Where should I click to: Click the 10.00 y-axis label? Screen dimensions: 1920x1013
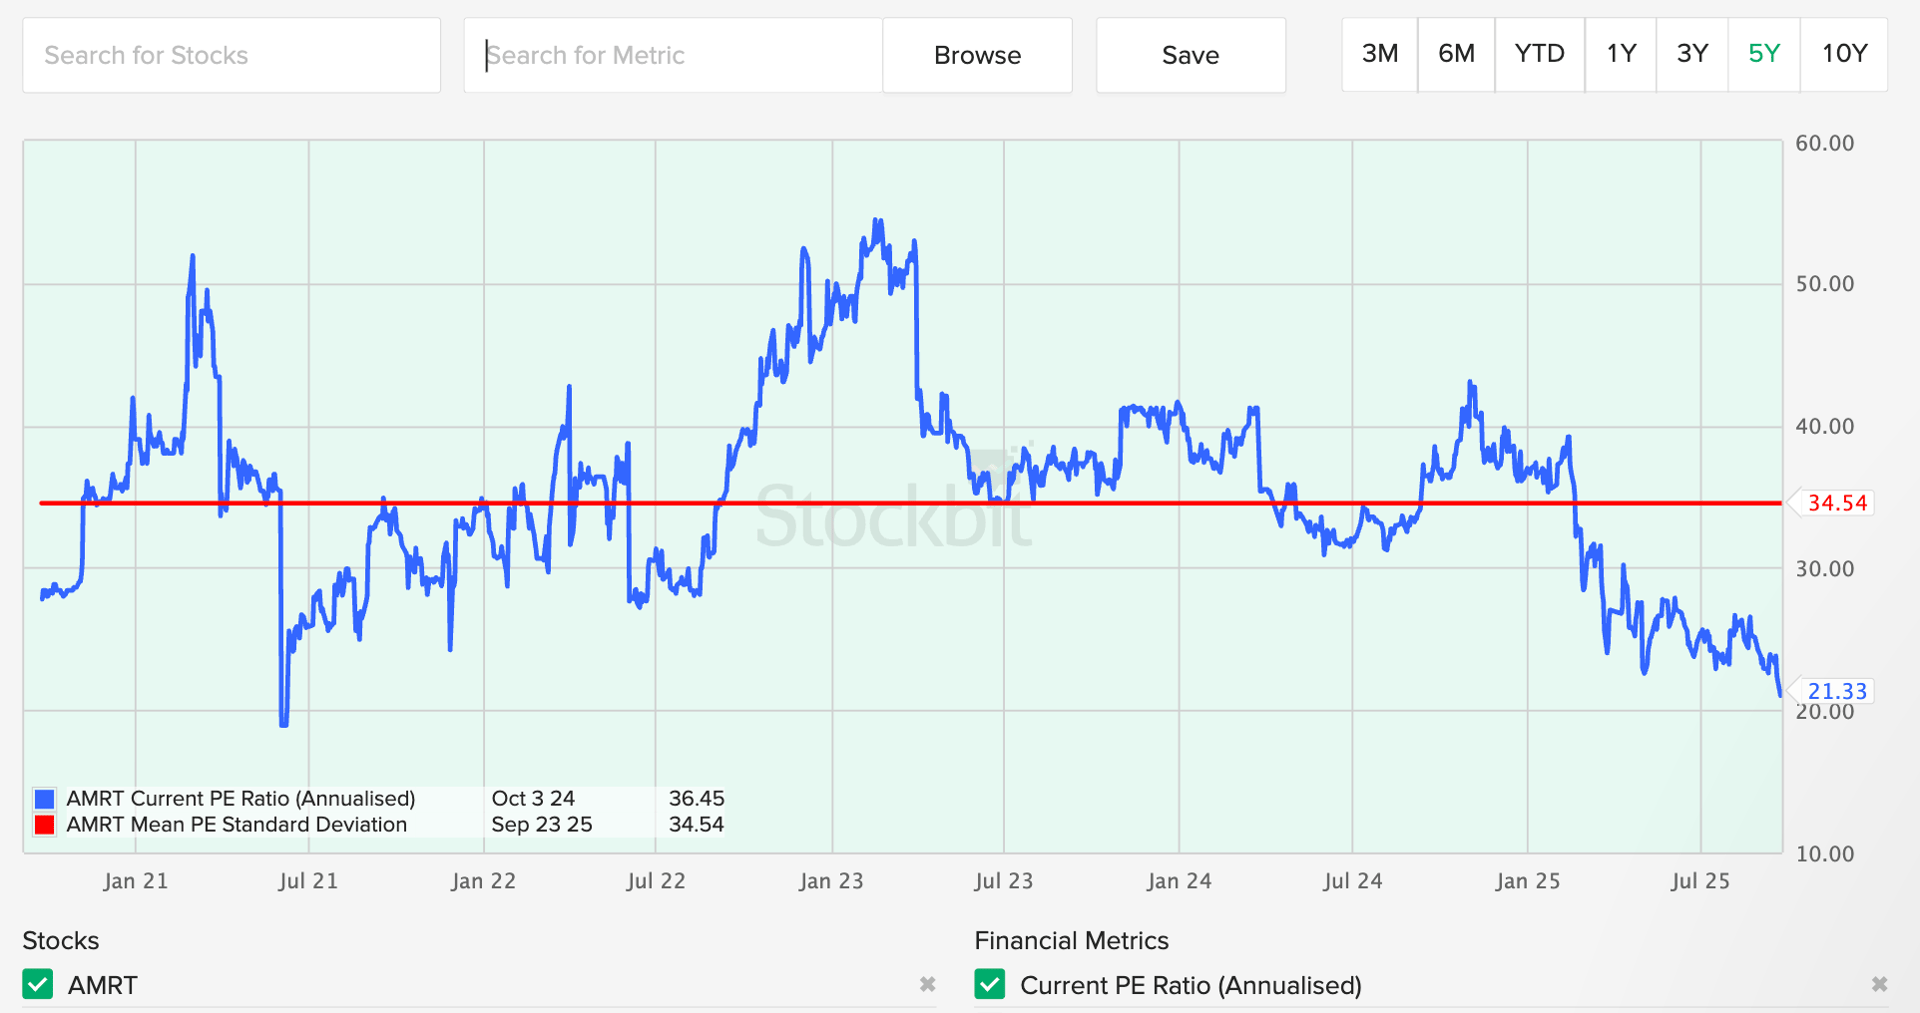(1824, 854)
